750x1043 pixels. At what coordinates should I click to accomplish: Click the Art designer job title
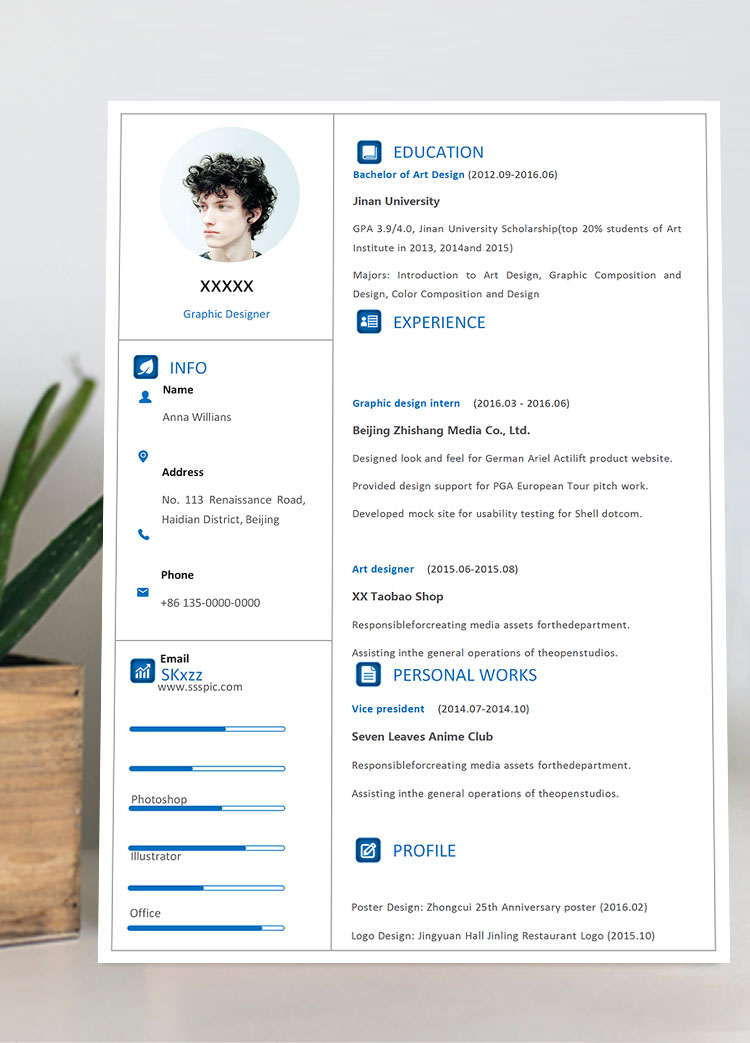383,569
